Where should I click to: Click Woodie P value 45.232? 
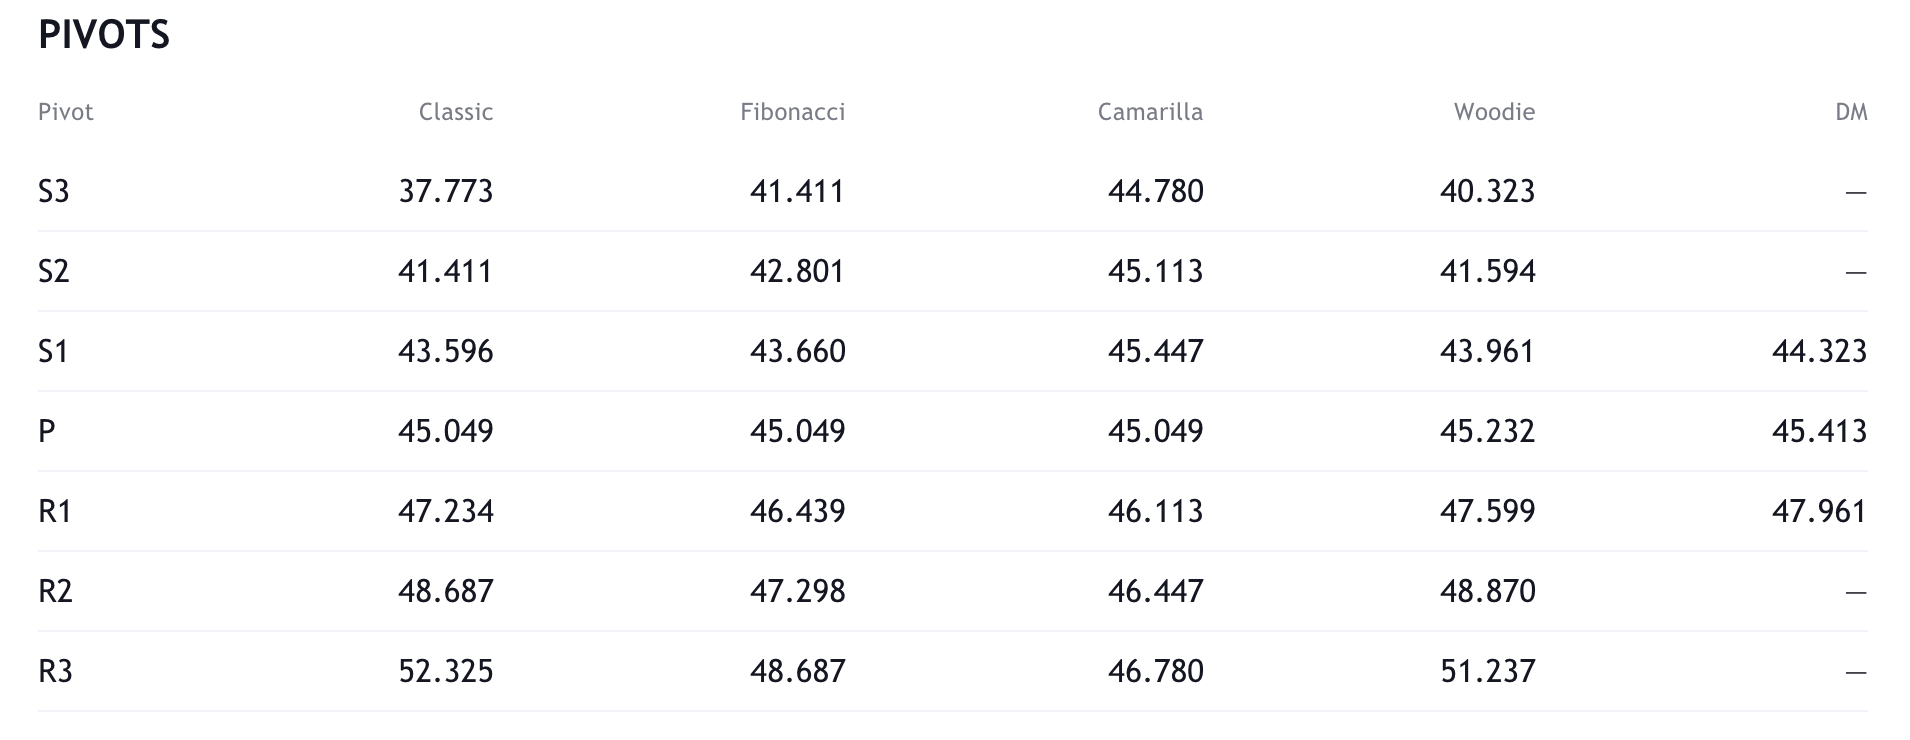coord(1487,431)
